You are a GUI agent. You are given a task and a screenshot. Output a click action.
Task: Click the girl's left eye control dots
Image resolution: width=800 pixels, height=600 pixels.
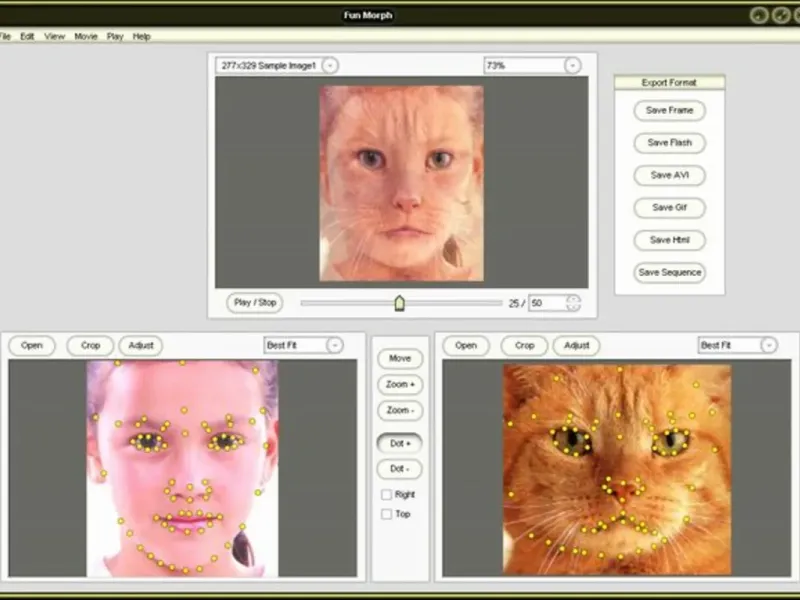coord(148,441)
